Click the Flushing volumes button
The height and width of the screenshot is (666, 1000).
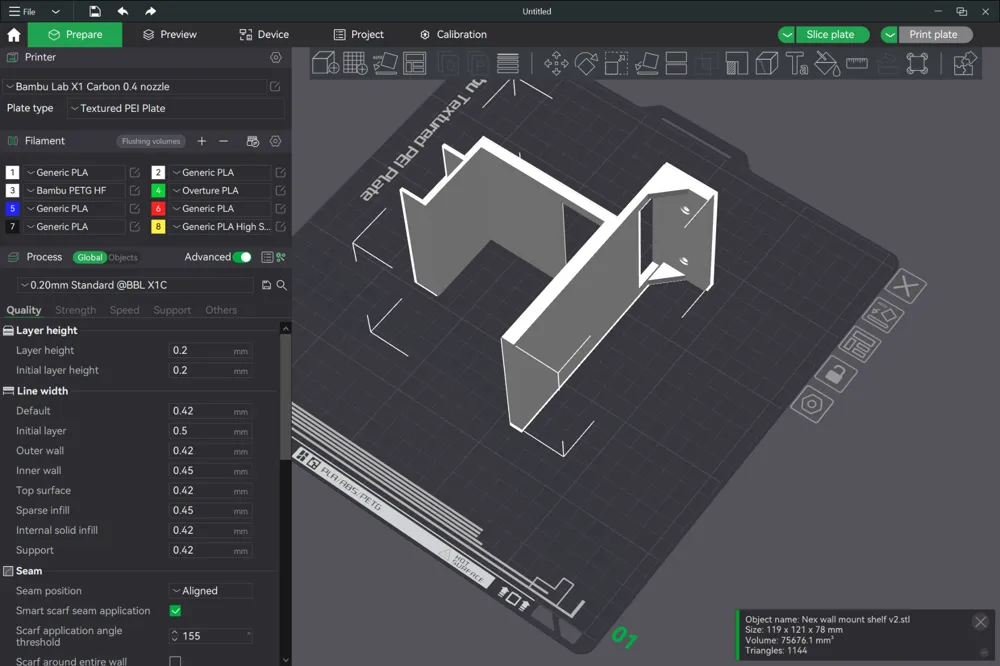click(151, 141)
